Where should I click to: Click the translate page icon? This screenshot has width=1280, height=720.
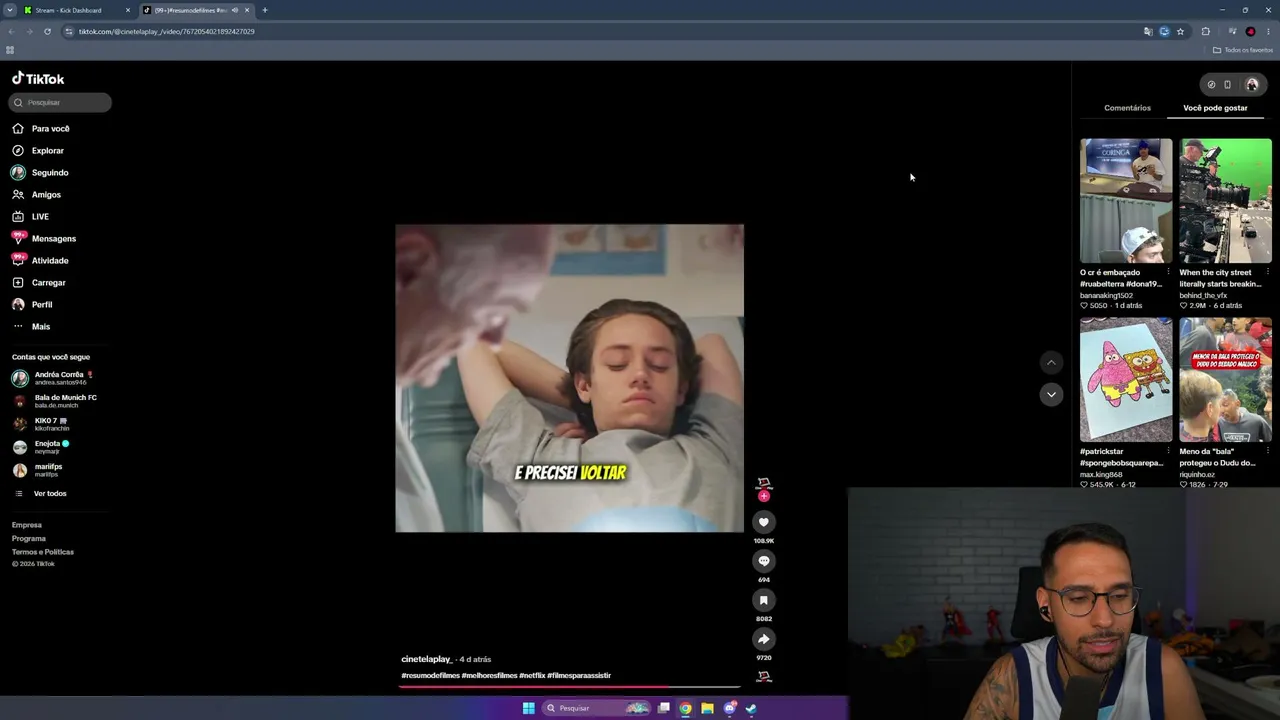pos(1148,31)
